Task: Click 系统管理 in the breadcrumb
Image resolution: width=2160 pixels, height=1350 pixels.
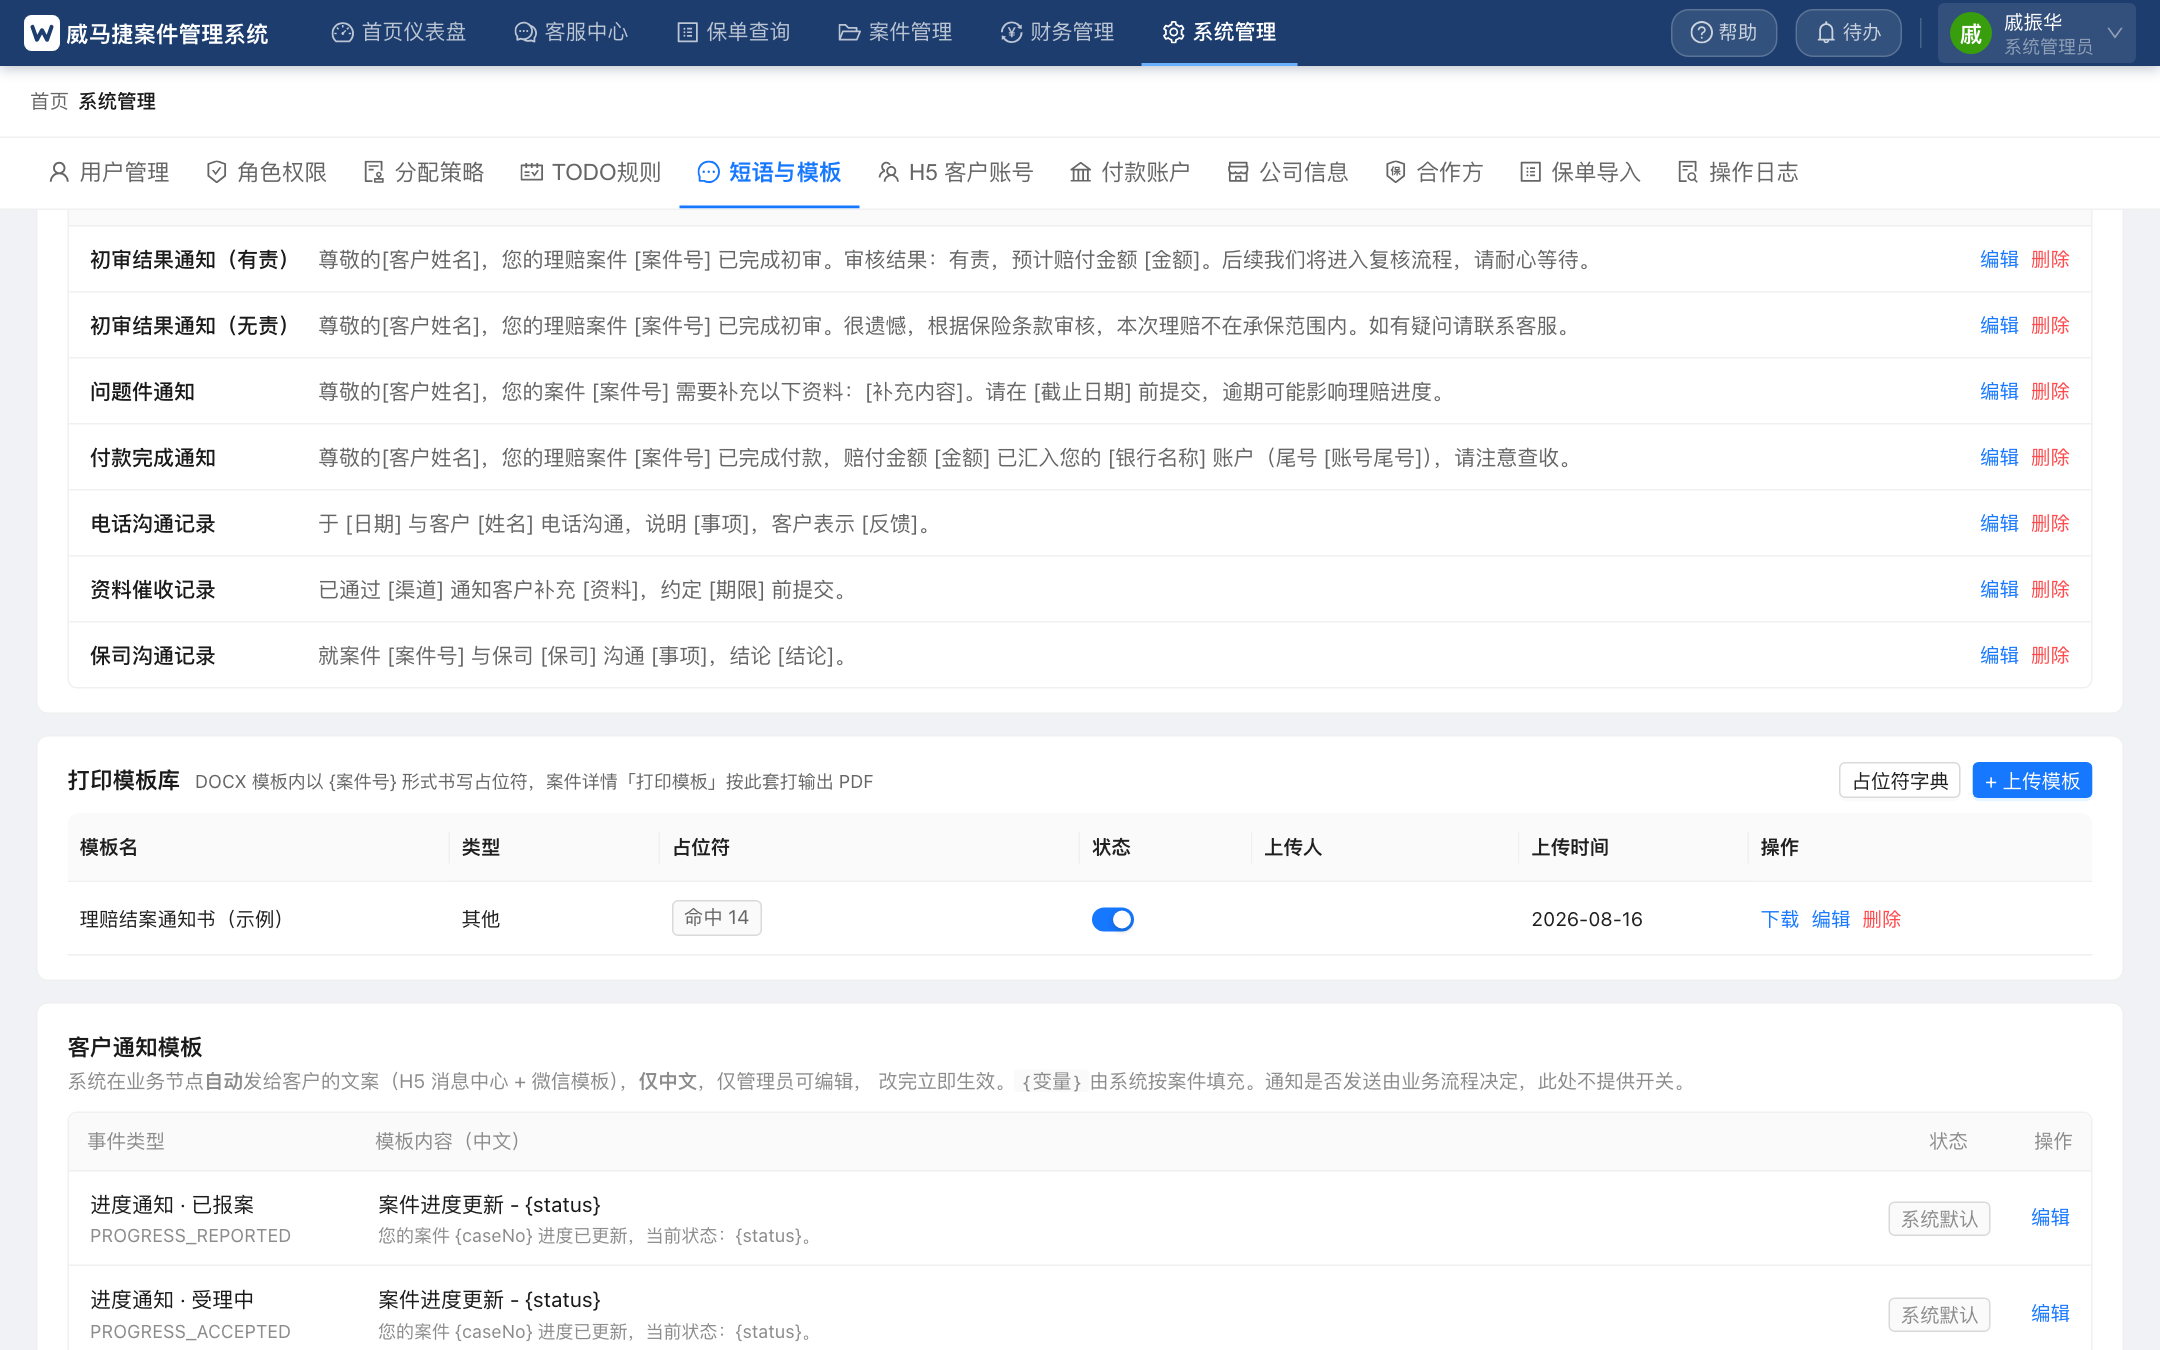Action: tap(117, 101)
